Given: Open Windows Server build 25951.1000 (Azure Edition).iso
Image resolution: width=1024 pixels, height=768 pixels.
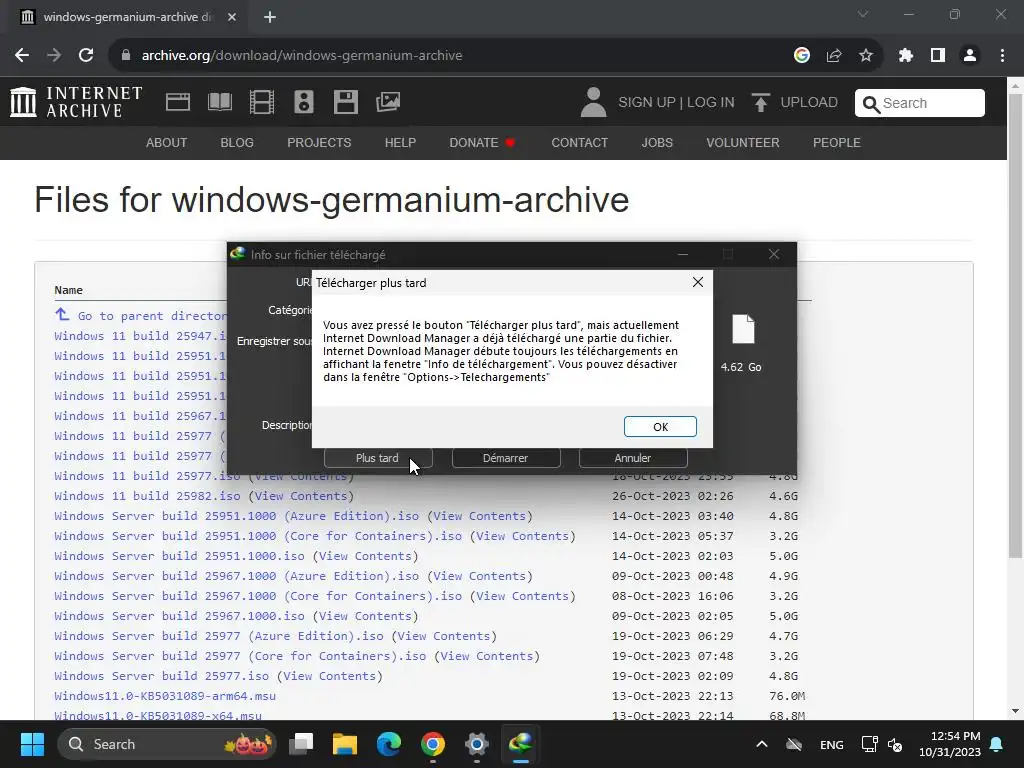Looking at the screenshot, I should coord(236,516).
